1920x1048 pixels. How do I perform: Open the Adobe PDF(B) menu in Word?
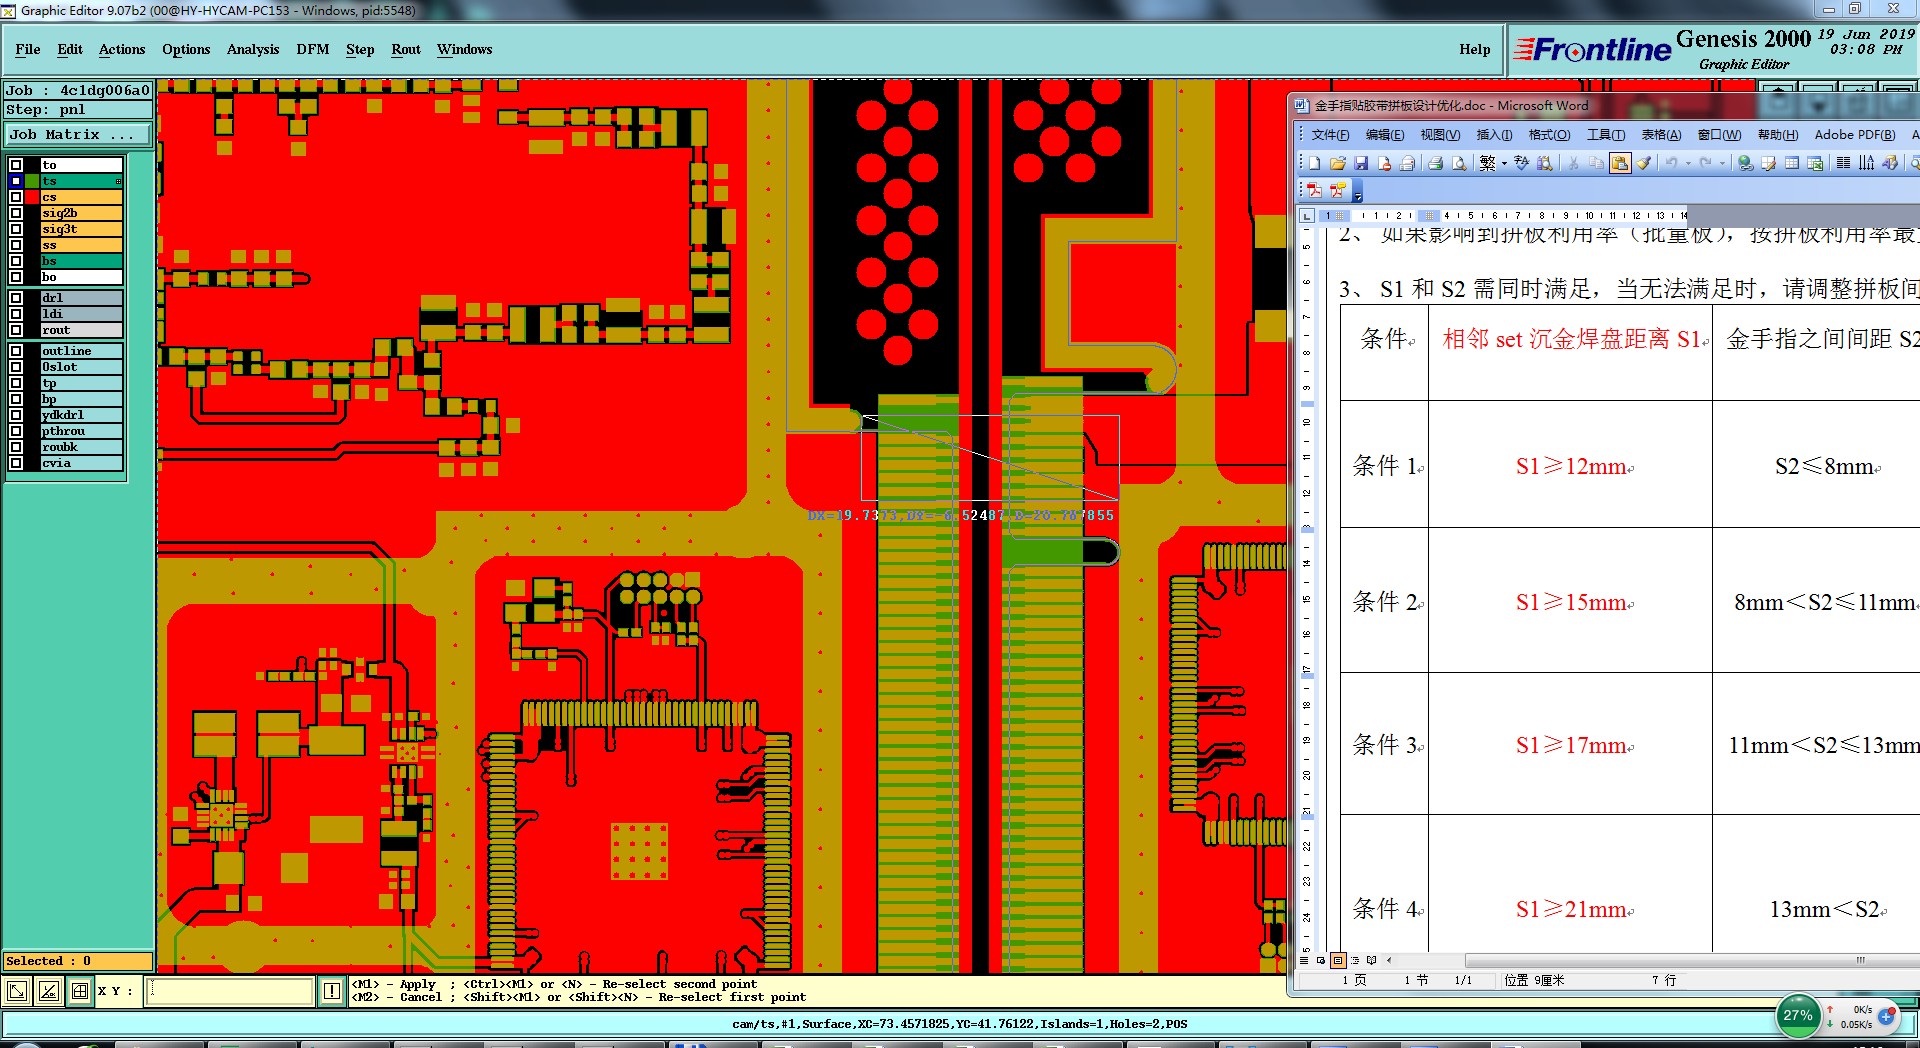click(1855, 135)
